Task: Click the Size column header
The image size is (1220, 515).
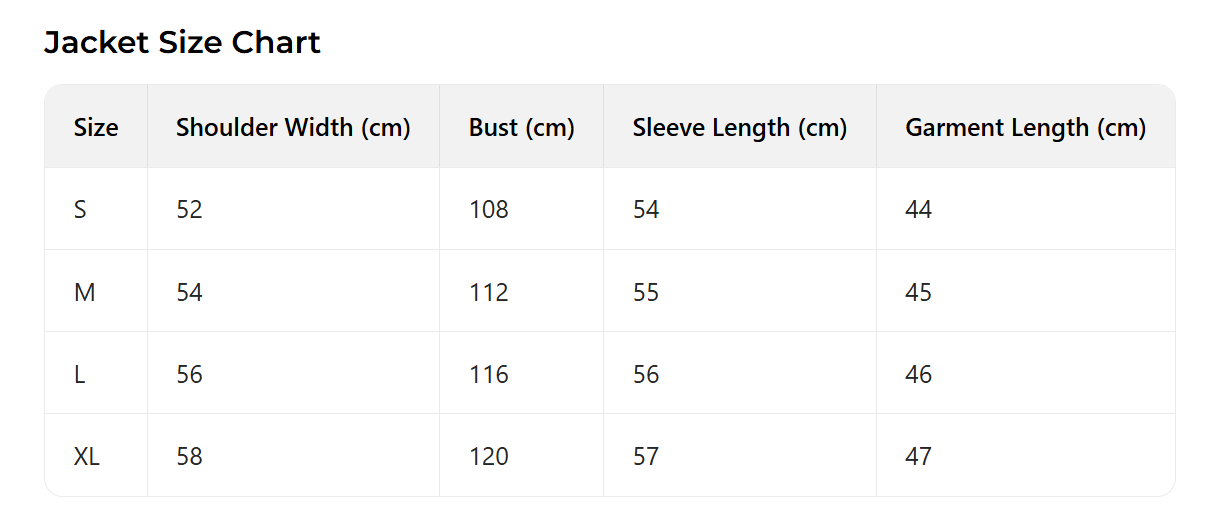Action: click(96, 128)
